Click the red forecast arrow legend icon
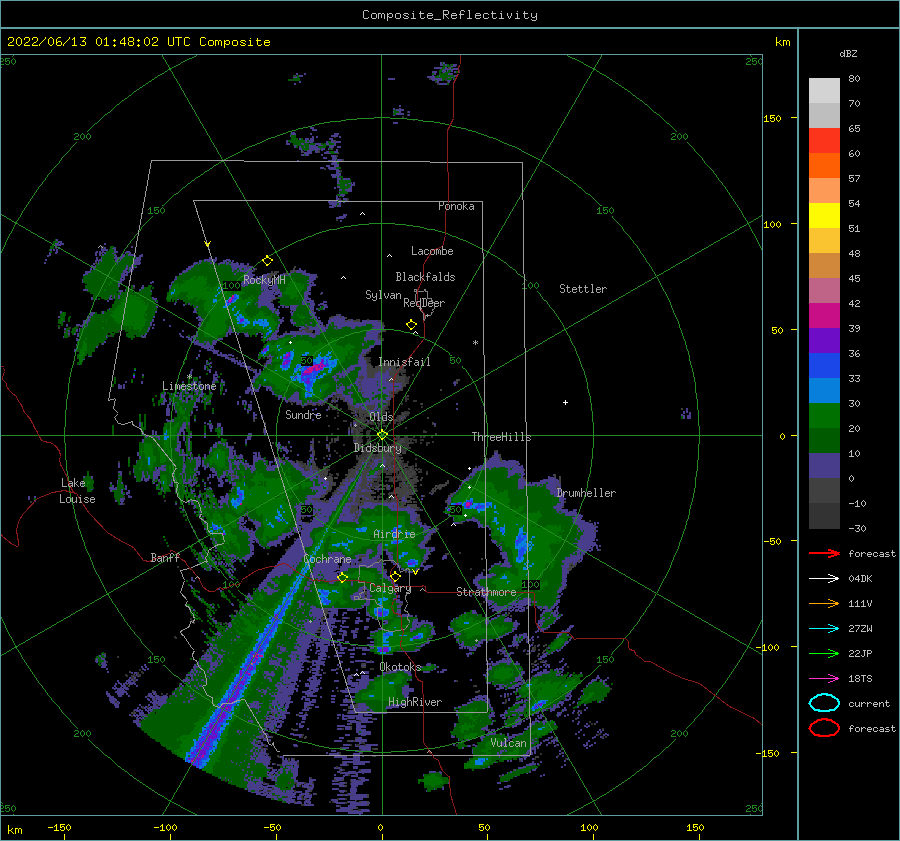Image resolution: width=900 pixels, height=841 pixels. pos(824,553)
